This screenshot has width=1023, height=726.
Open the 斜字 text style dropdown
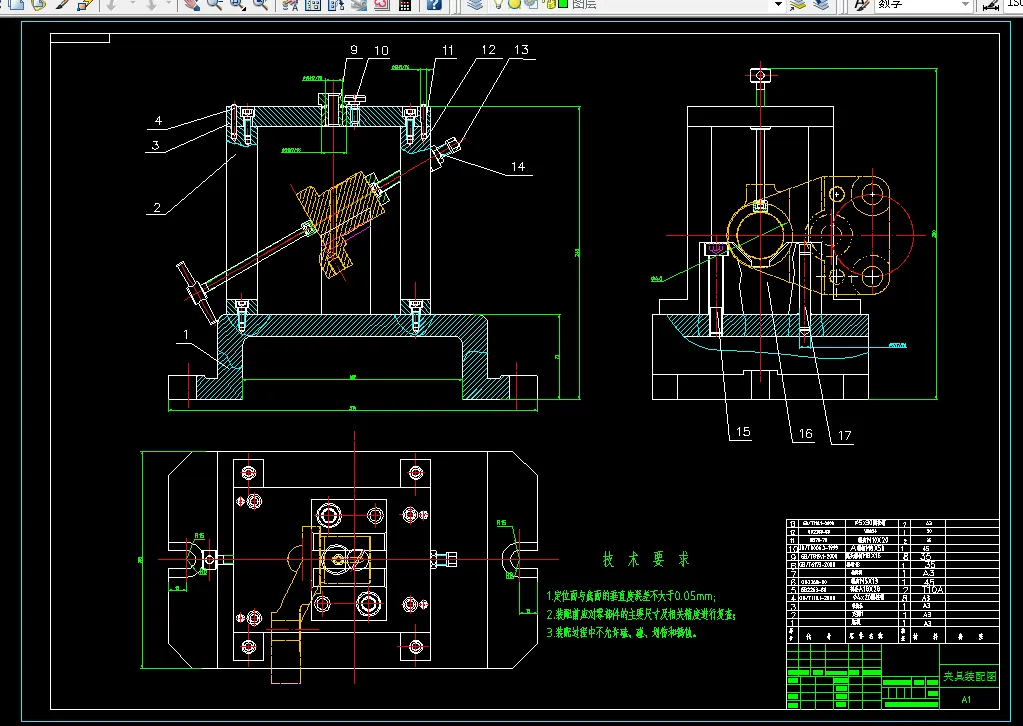point(965,4)
